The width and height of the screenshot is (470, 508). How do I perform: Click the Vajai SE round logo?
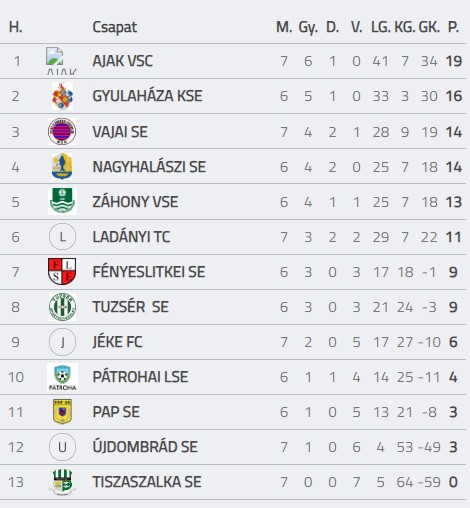[x=62, y=131]
